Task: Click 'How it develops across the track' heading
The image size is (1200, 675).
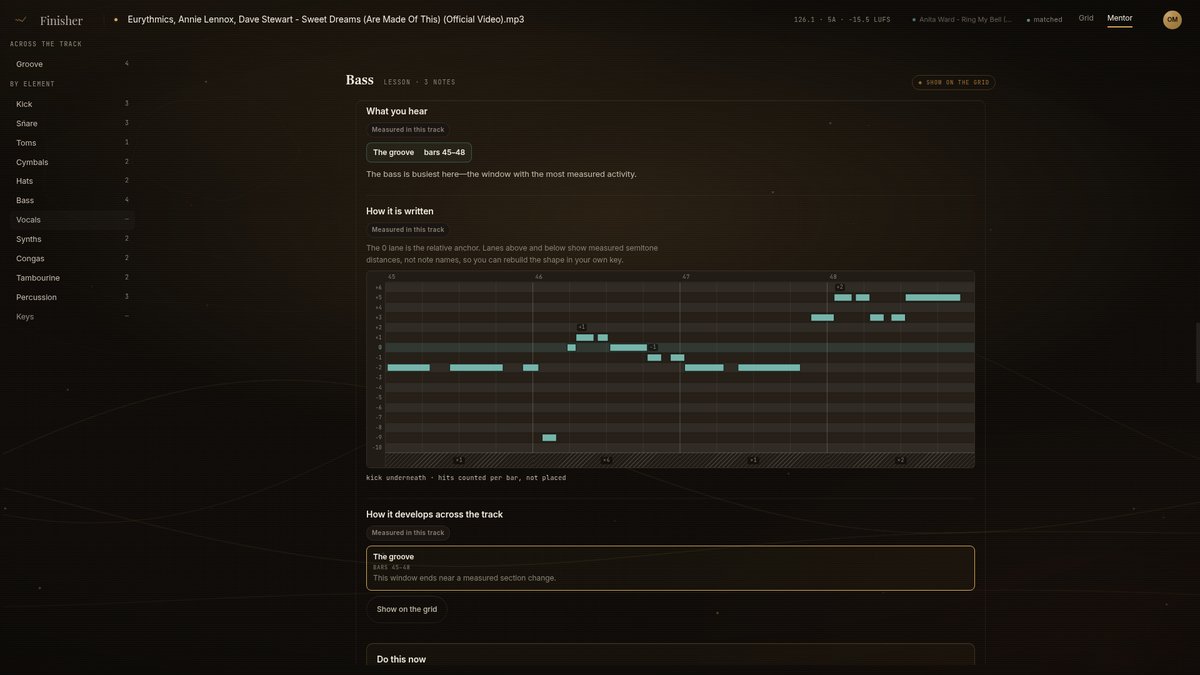Action: click(435, 514)
